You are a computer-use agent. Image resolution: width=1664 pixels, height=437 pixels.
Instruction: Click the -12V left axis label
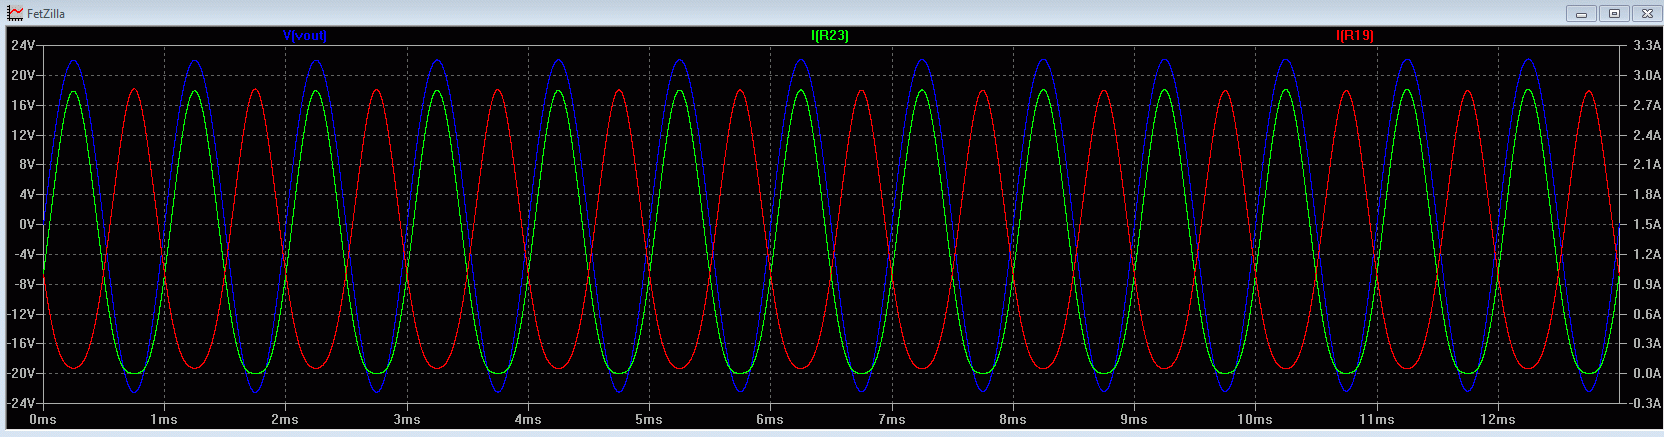[x=21, y=314]
